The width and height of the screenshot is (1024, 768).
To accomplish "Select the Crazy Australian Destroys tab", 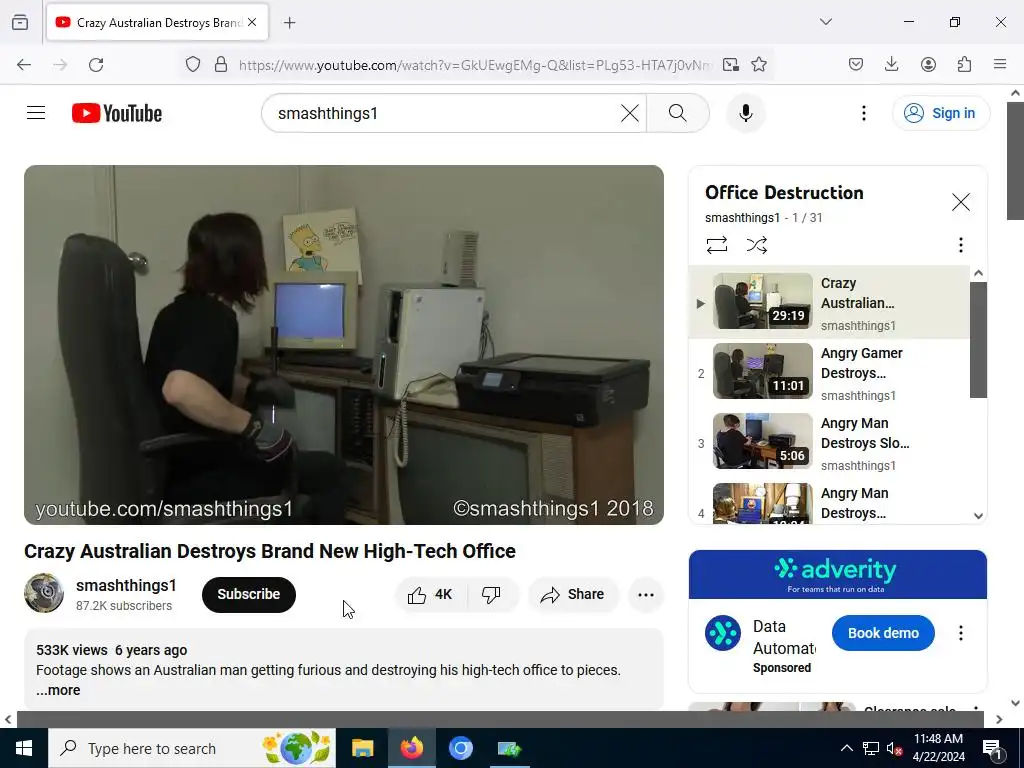I will click(x=157, y=22).
